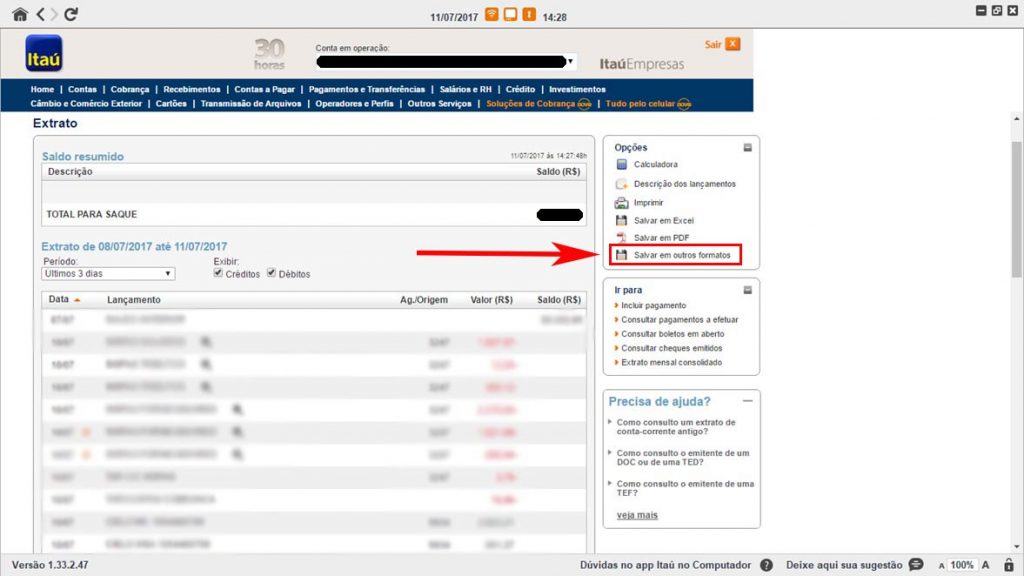Viewport: 1024px width, 576px height.
Task: Click the reload page icon
Action: tap(71, 14)
